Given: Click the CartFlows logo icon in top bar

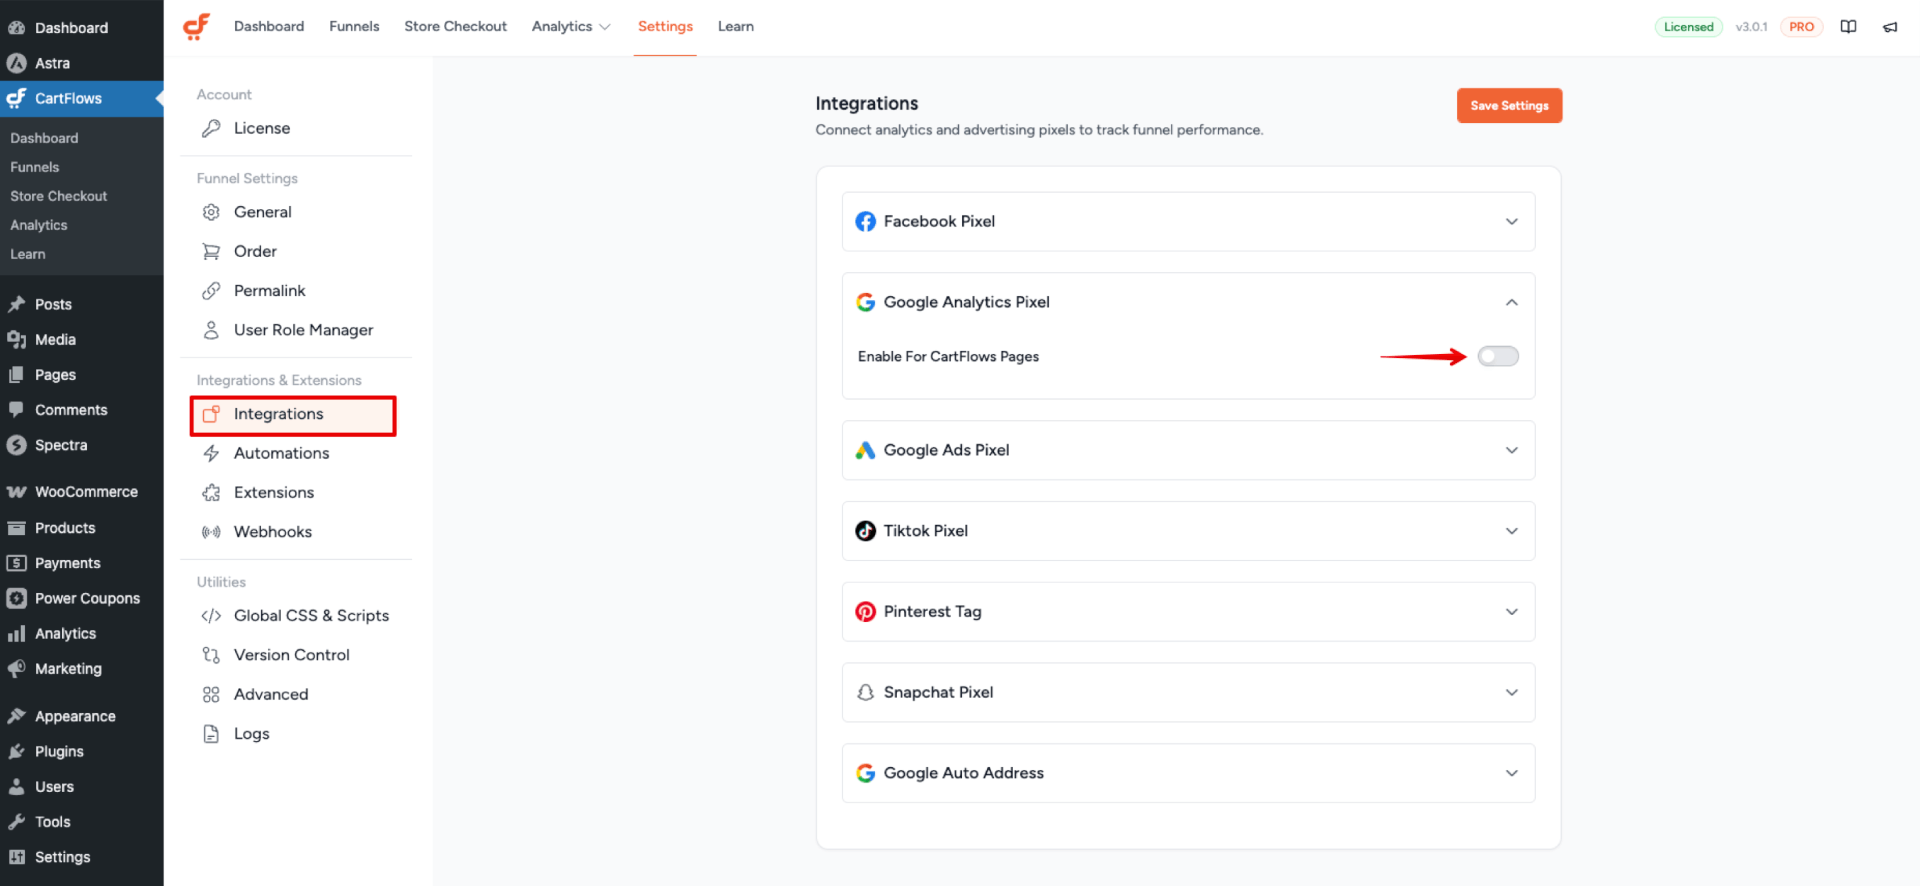Looking at the screenshot, I should (x=196, y=26).
